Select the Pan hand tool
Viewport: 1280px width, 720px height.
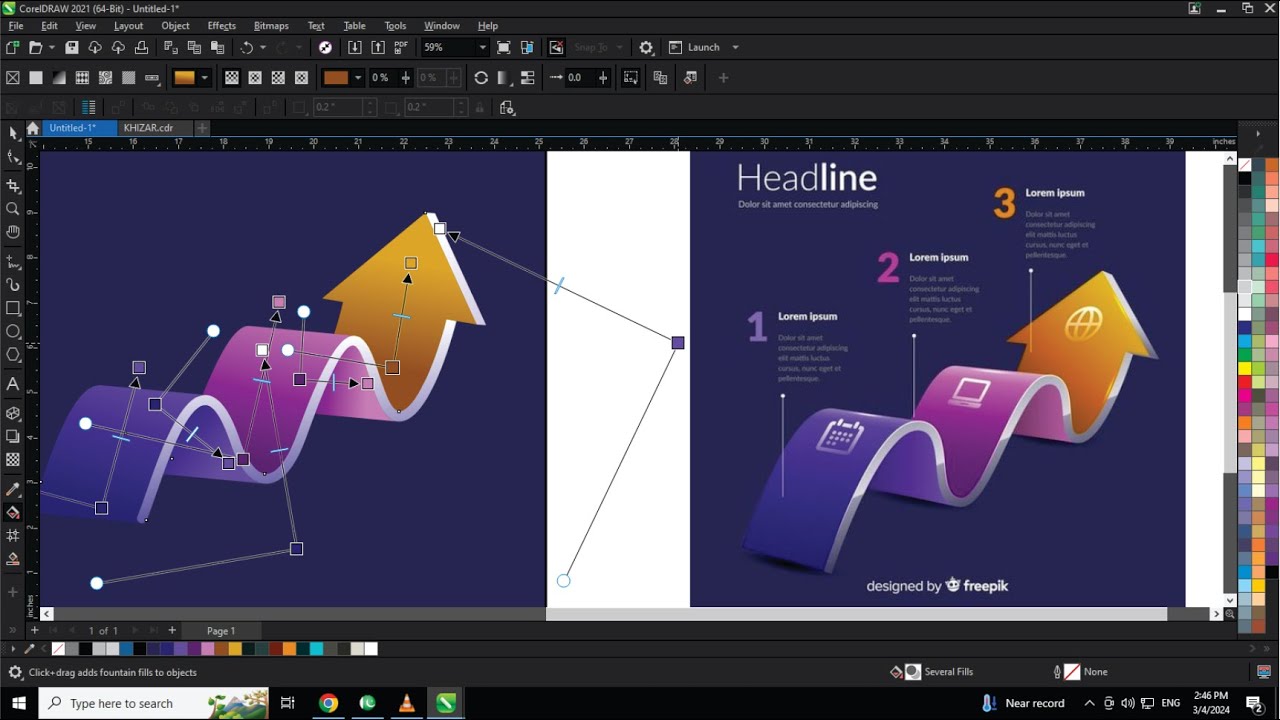click(13, 232)
